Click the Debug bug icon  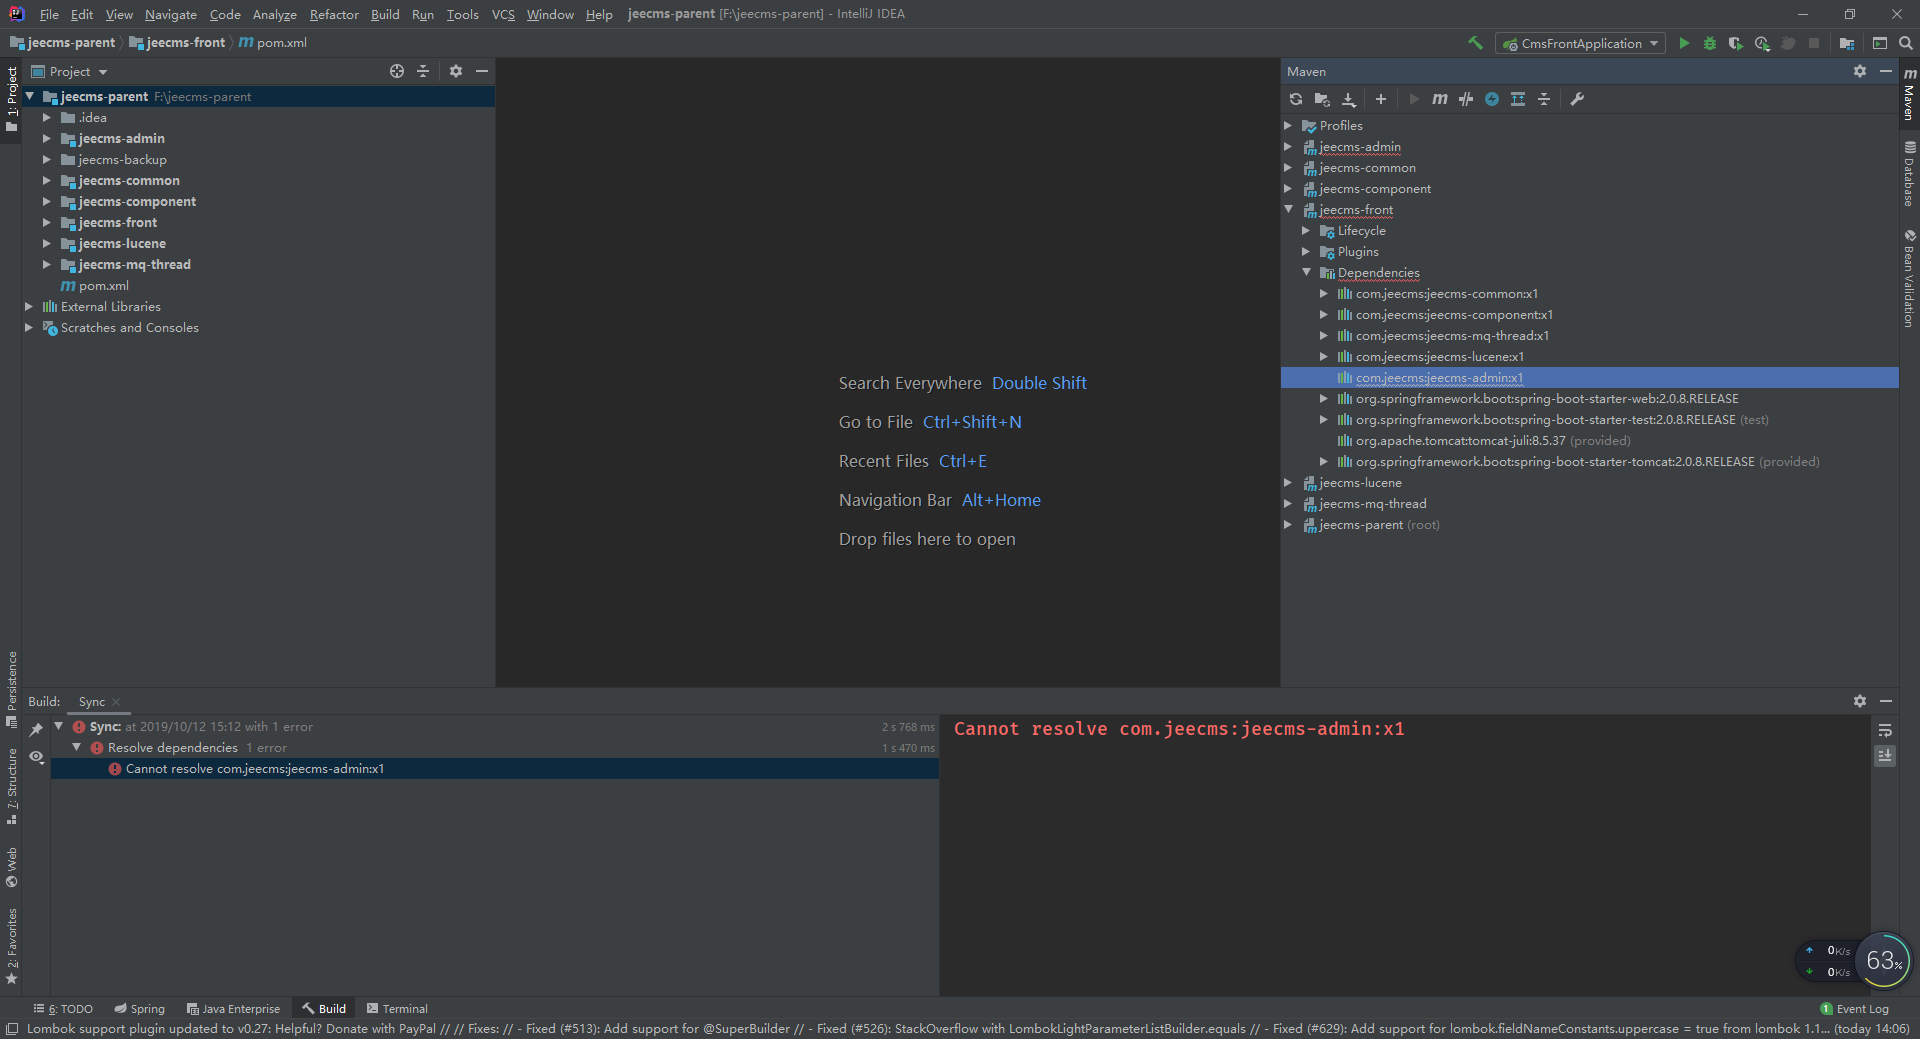(1710, 43)
